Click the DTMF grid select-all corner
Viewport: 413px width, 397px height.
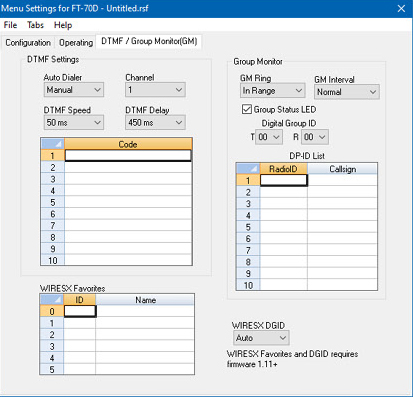click(x=53, y=144)
